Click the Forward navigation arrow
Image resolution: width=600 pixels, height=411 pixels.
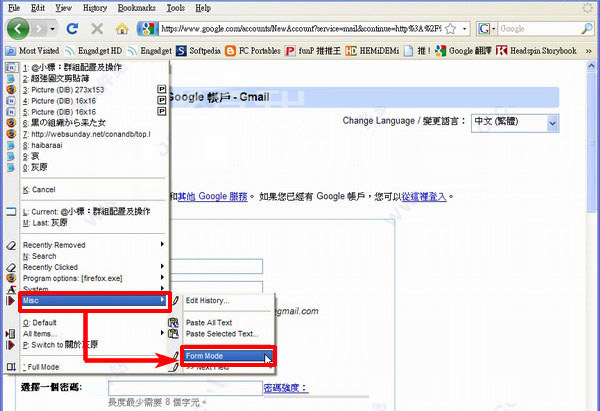pos(39,29)
